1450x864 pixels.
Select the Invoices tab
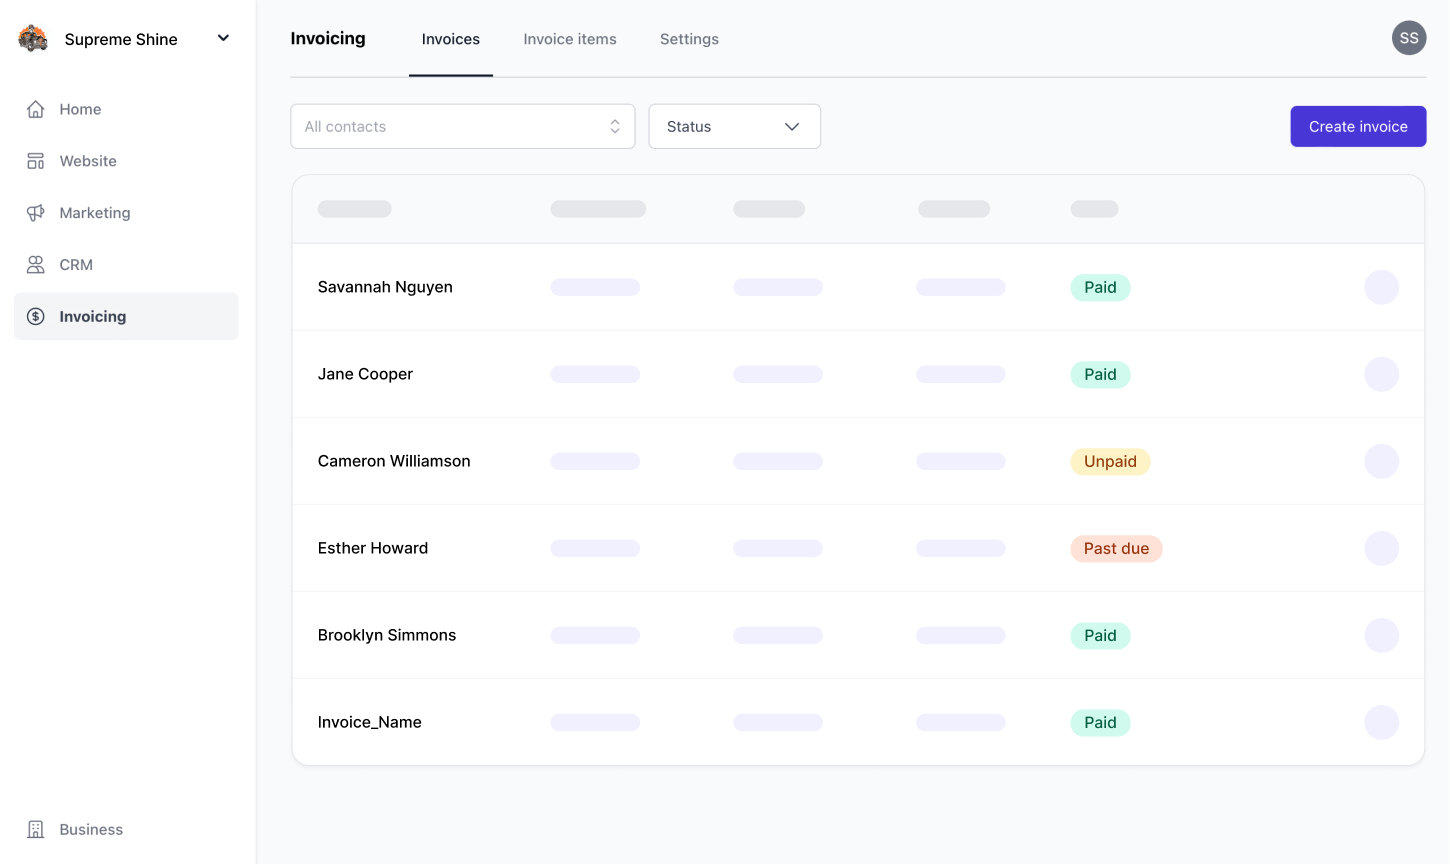[x=450, y=39]
